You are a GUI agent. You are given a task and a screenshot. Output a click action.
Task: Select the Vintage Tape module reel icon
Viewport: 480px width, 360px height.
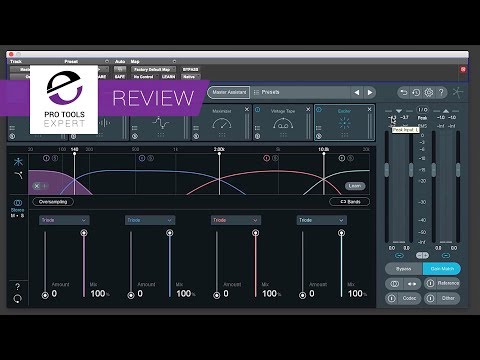[283, 124]
